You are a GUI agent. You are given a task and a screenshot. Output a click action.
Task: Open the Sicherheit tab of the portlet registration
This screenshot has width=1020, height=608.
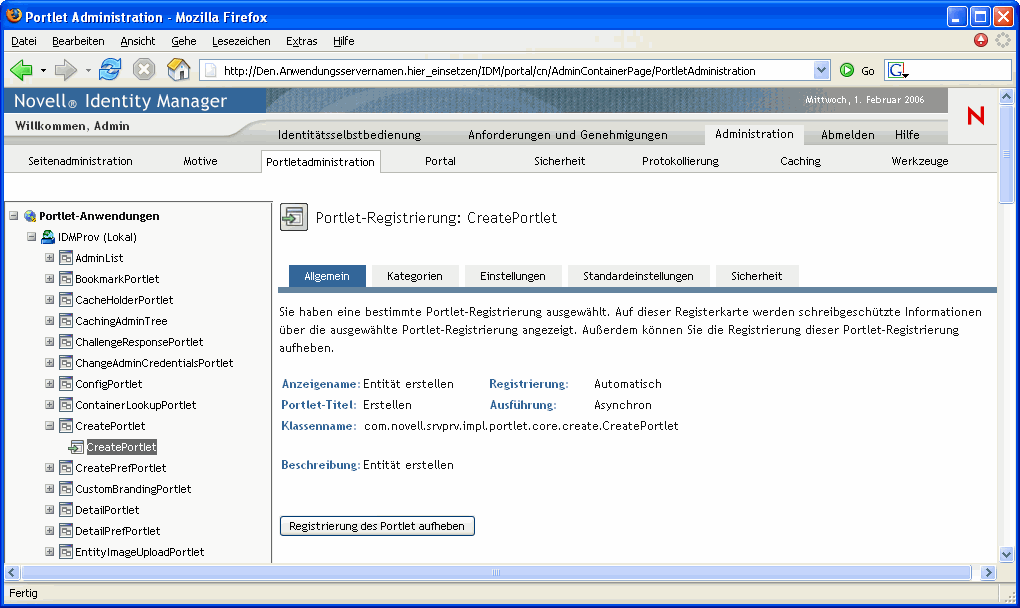[757, 276]
